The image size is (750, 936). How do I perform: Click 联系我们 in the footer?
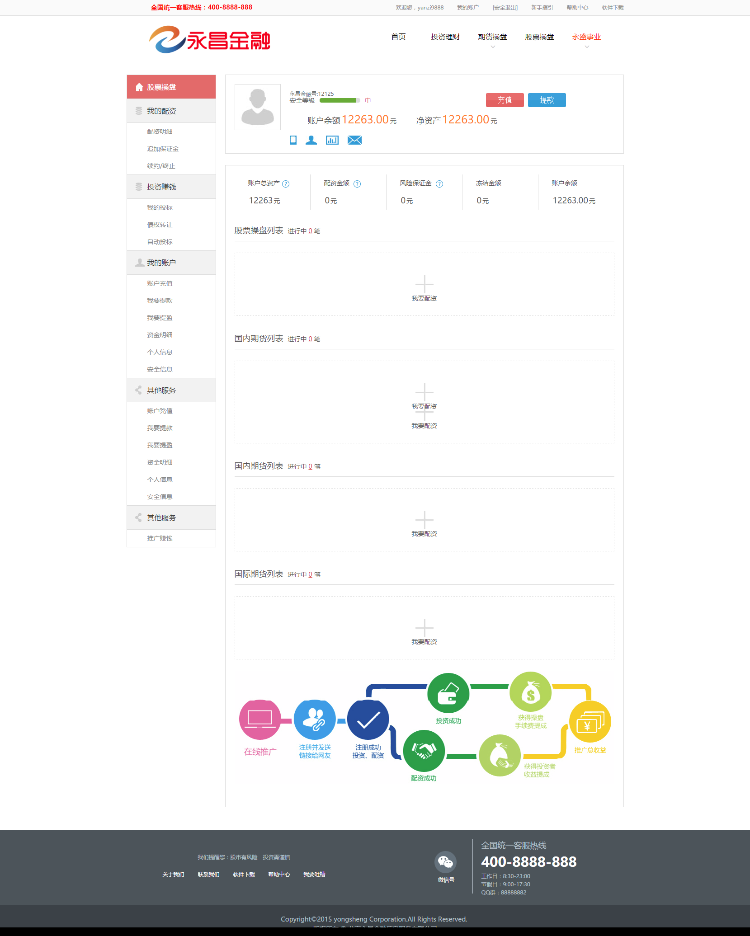208,875
